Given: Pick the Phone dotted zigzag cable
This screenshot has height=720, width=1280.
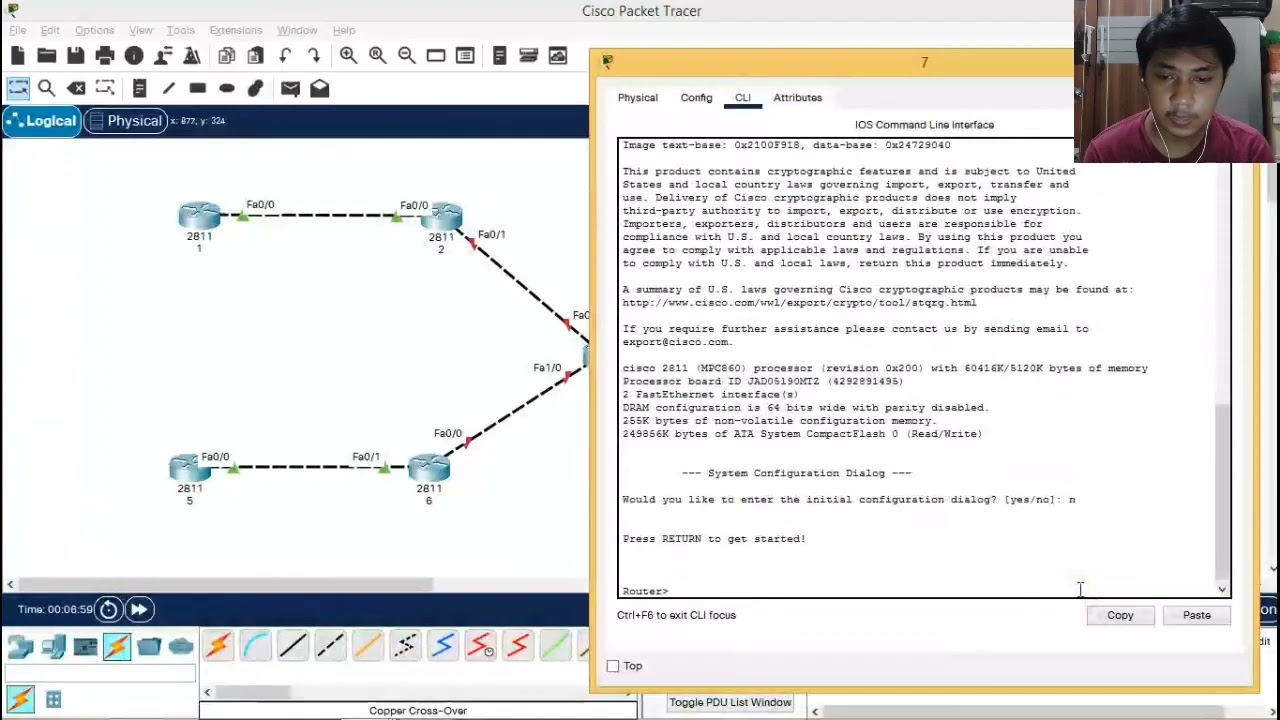Looking at the screenshot, I should coord(405,647).
